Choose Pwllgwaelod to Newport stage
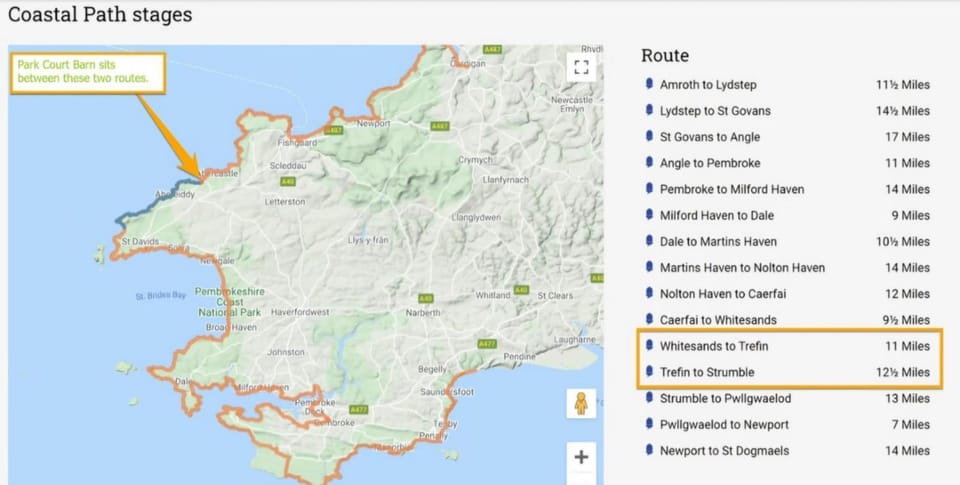Image resolution: width=960 pixels, height=485 pixels. point(724,425)
